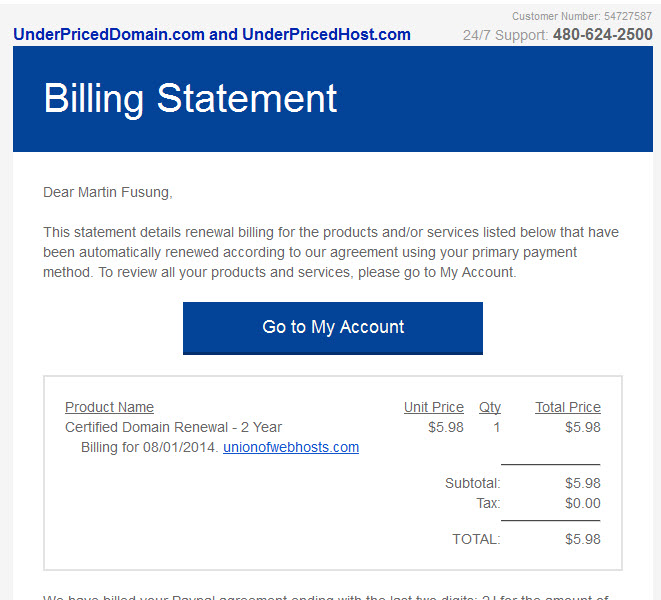The width and height of the screenshot is (661, 600).
Task: Click the Product Name column header
Action: click(x=109, y=407)
